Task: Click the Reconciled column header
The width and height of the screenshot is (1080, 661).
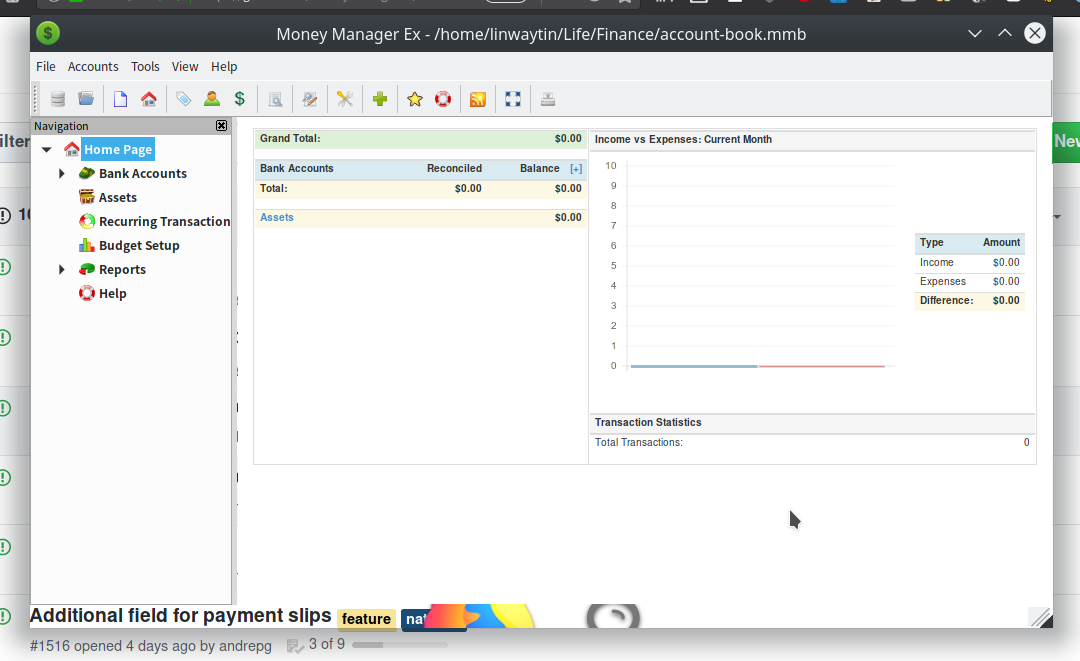Action: coord(455,168)
